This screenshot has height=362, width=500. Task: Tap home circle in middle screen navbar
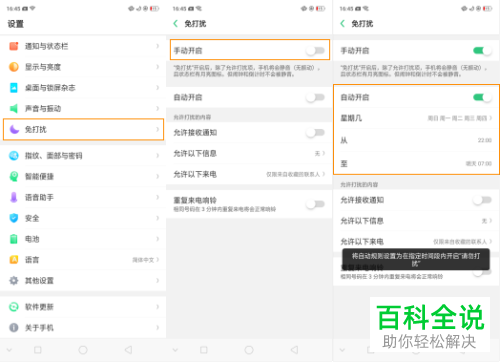(249, 350)
